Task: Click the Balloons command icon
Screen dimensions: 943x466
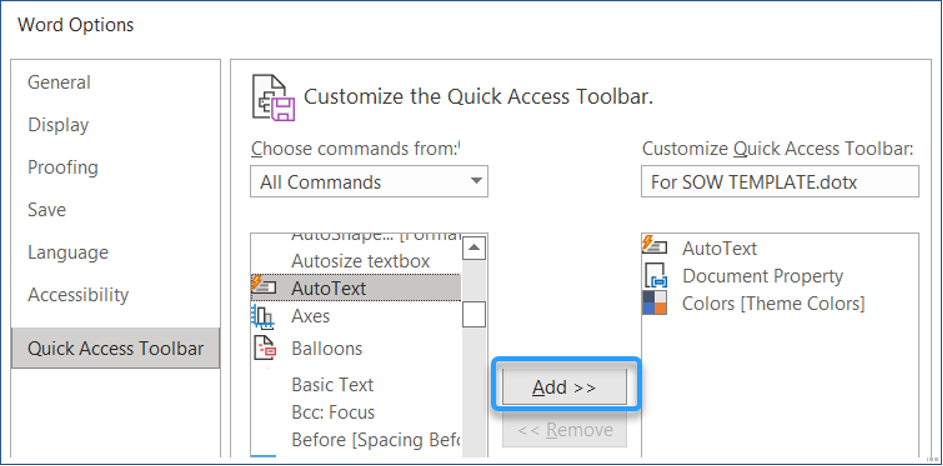Action: (x=264, y=348)
